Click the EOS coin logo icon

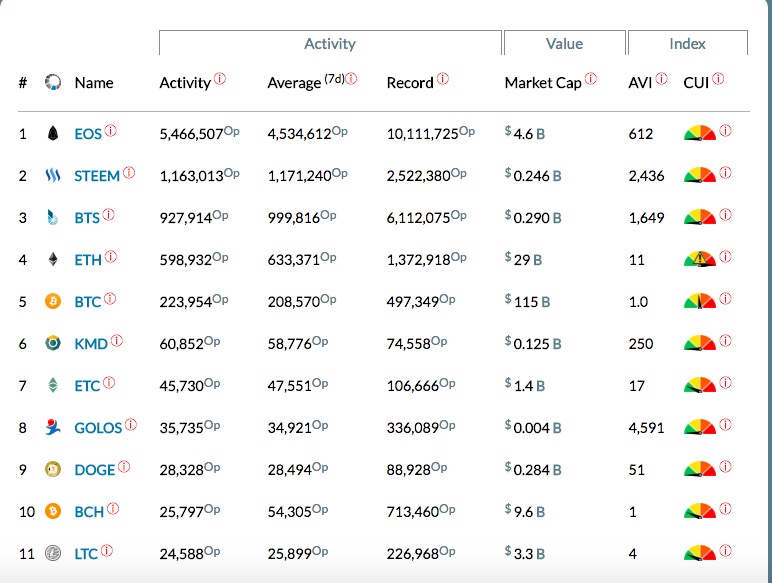53,133
